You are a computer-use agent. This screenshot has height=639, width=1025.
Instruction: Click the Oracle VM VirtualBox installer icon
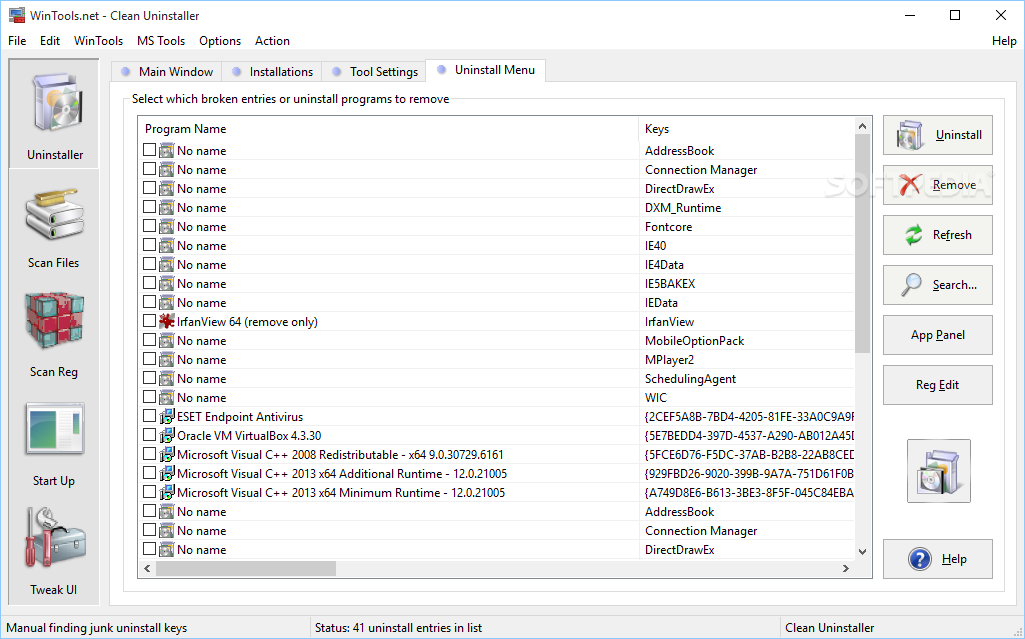167,435
